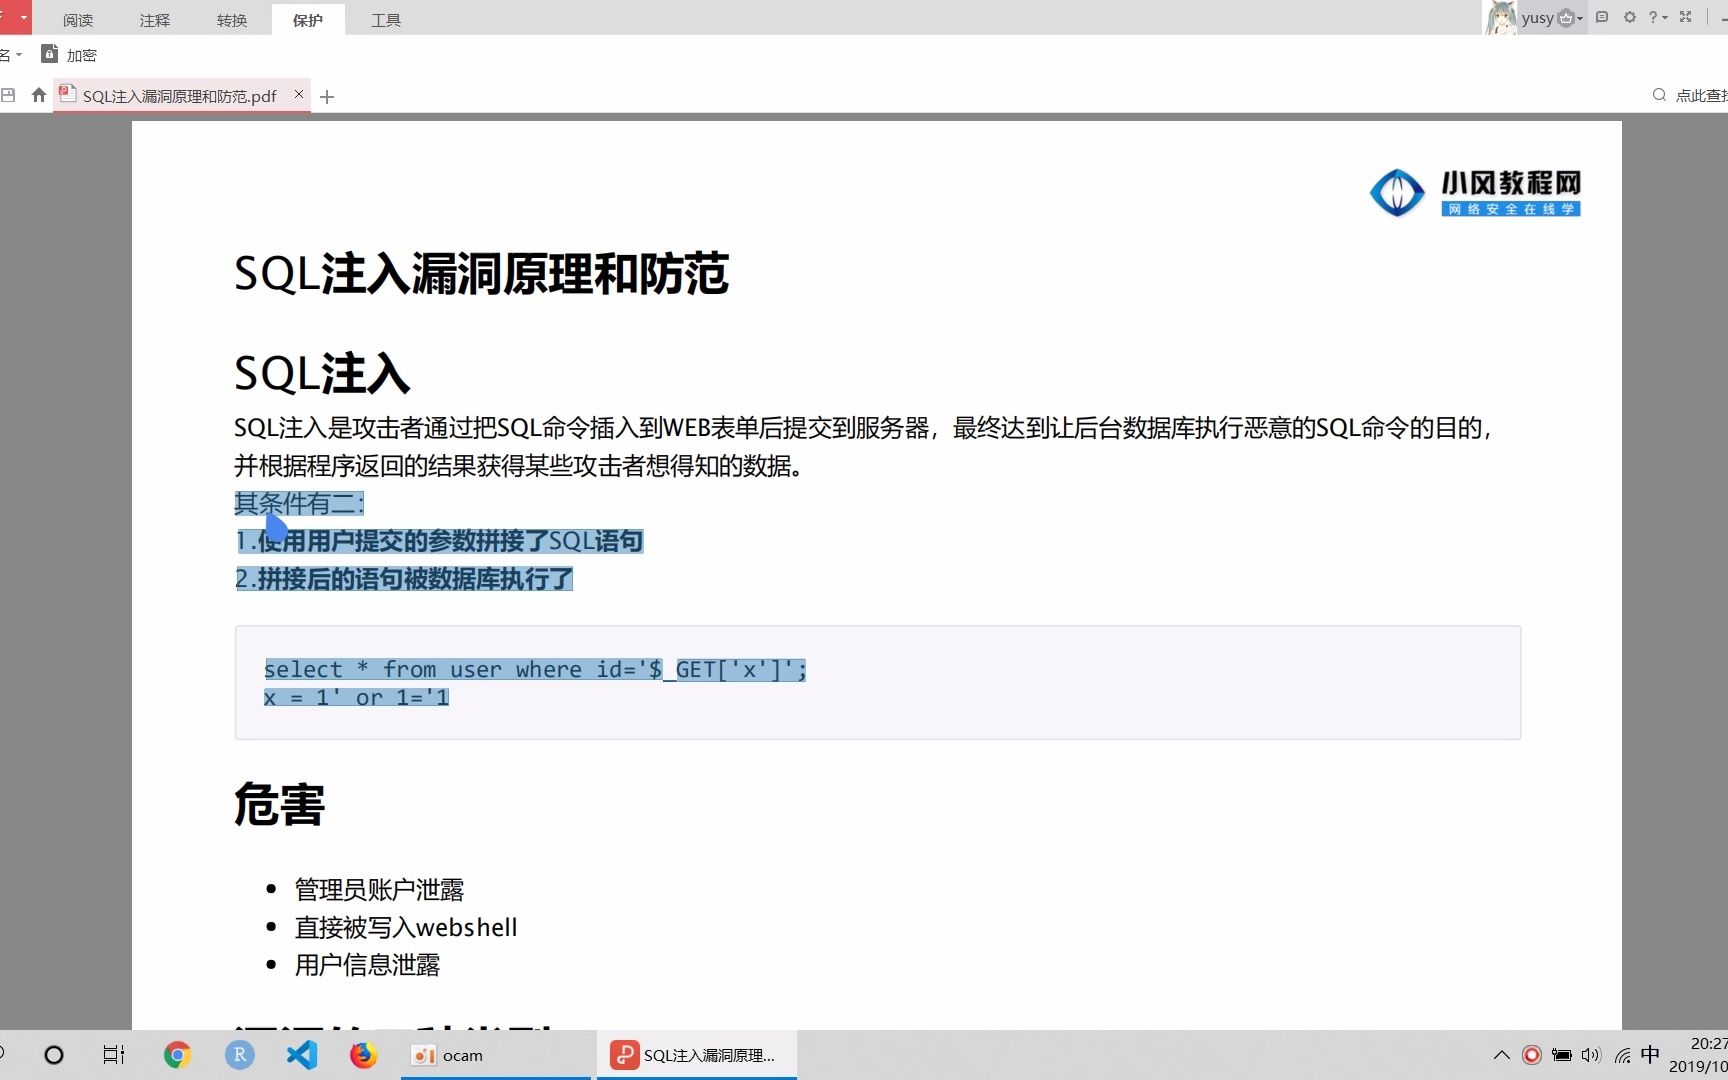Open the yusy user avatar
This screenshot has height=1080, width=1728.
(1500, 17)
